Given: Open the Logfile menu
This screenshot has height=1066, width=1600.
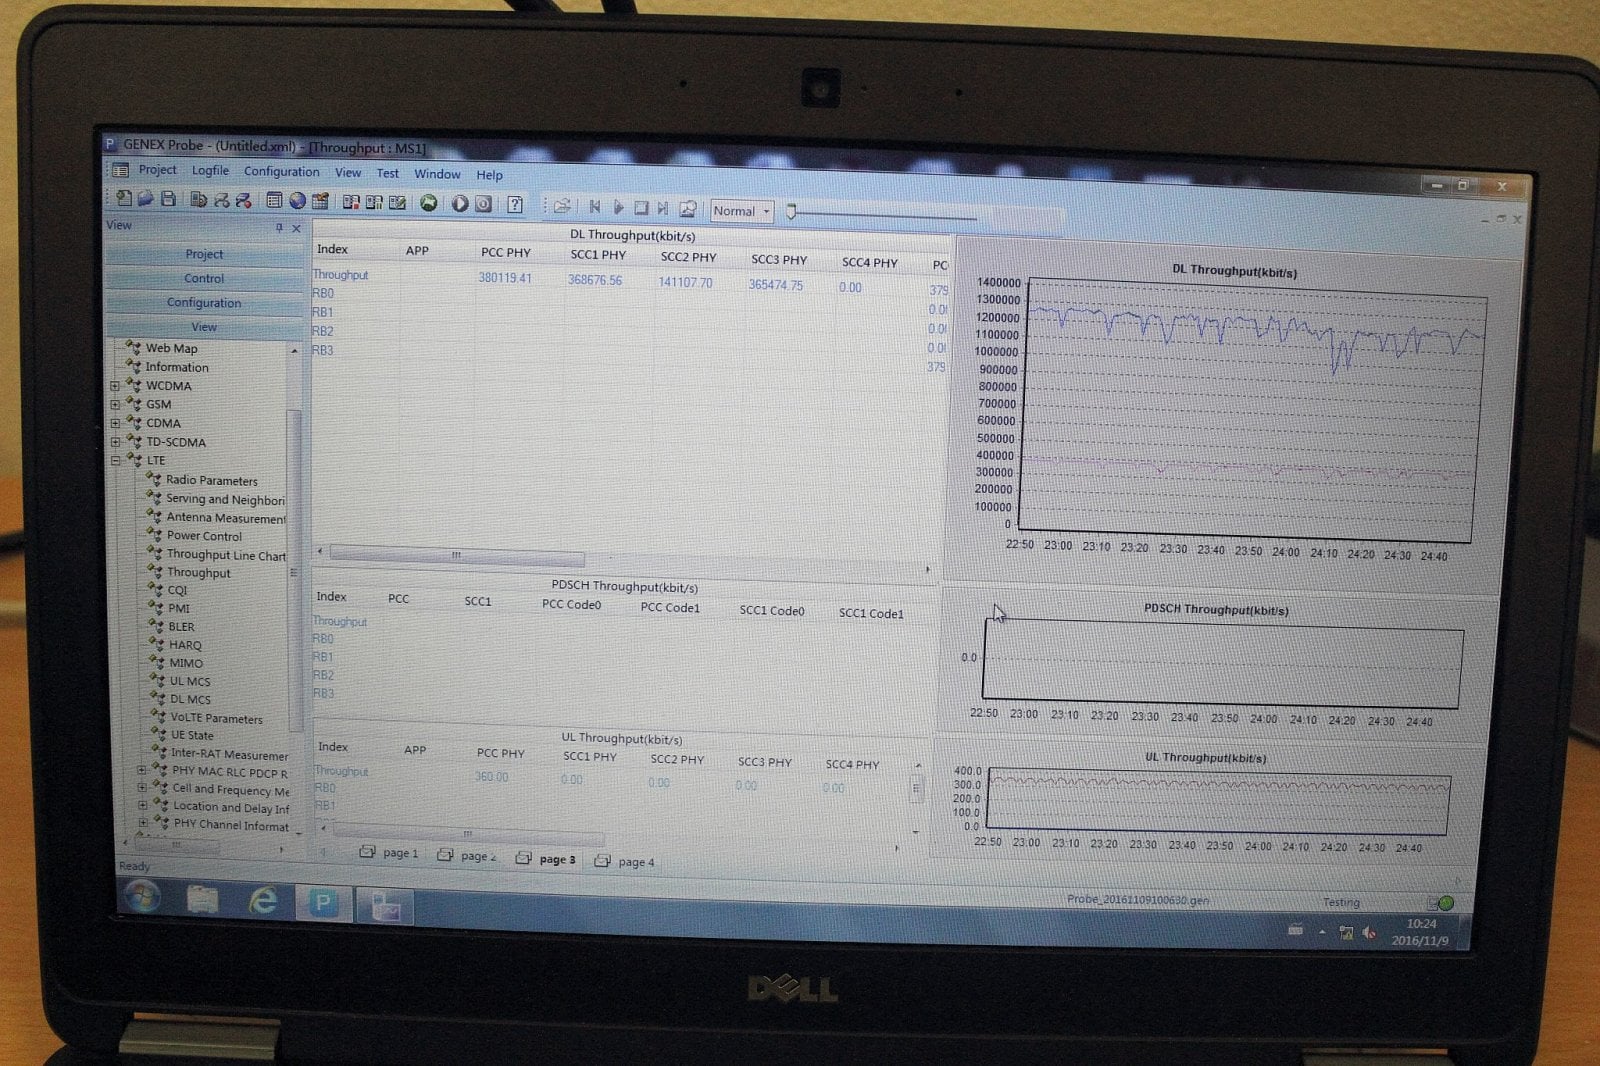Looking at the screenshot, I should (209, 170).
